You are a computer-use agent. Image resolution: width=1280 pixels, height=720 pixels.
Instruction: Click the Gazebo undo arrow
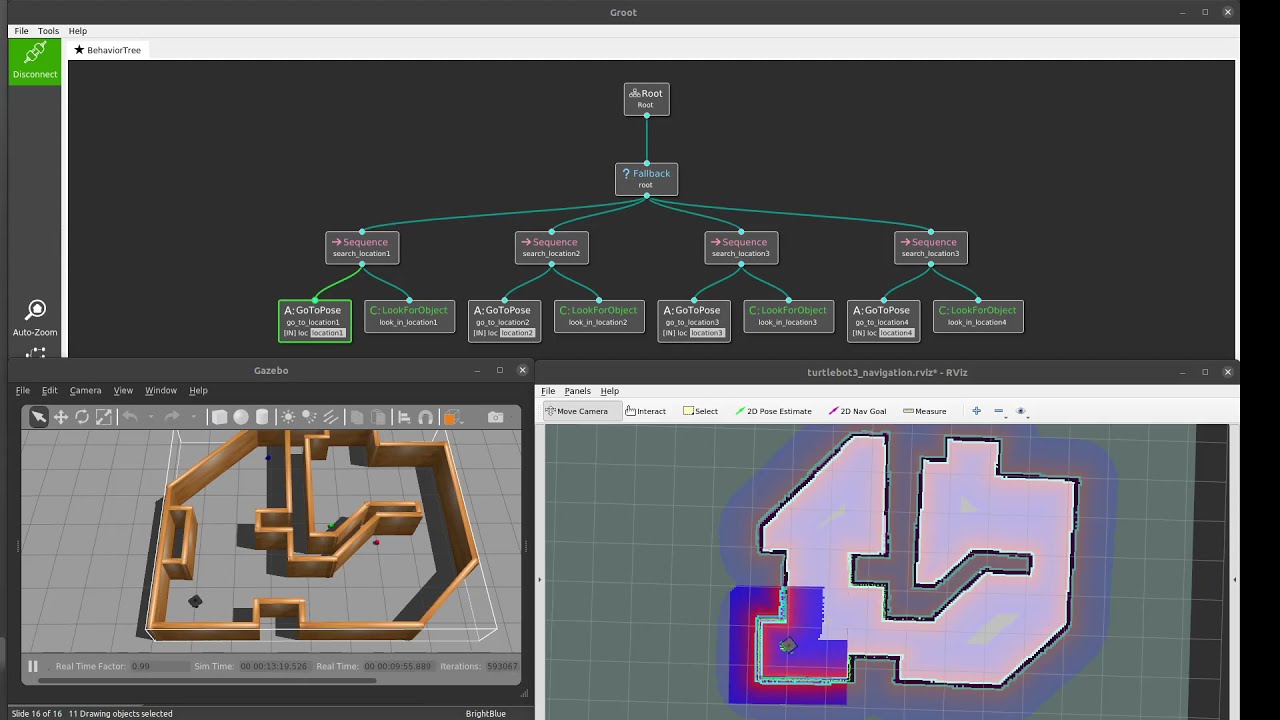[x=130, y=417]
